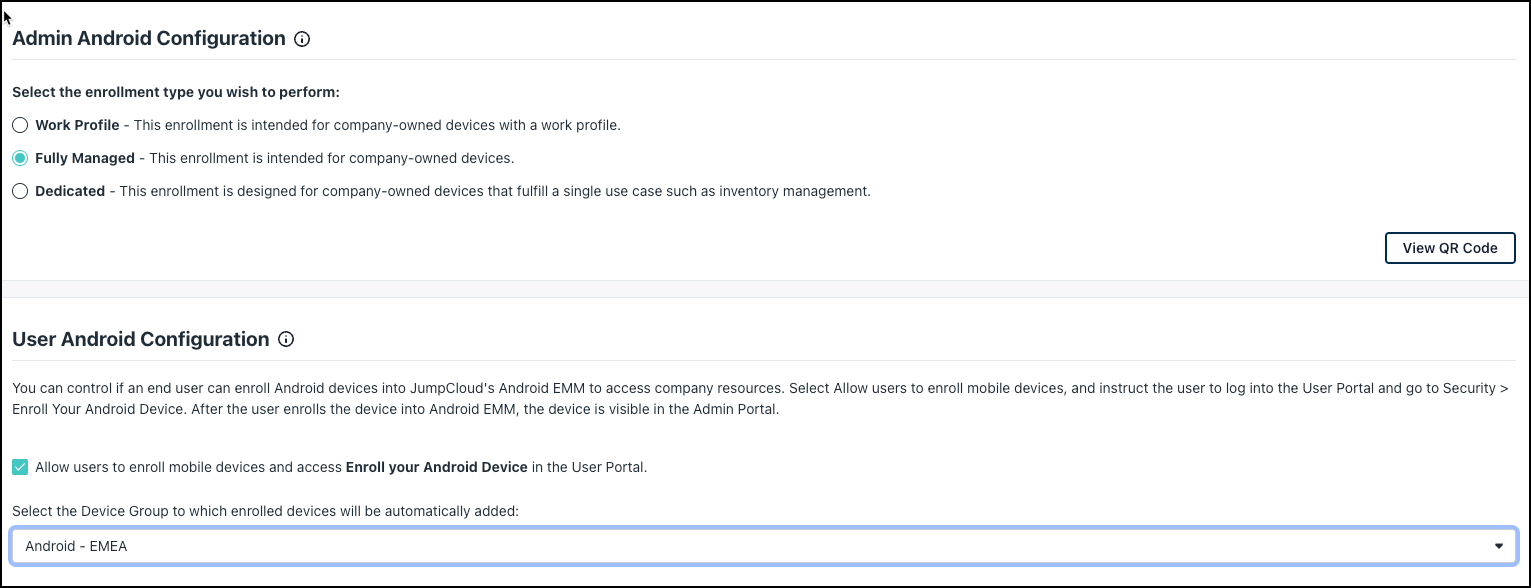Click info icon beside User Android Configuration
The height and width of the screenshot is (588, 1531).
pos(286,340)
